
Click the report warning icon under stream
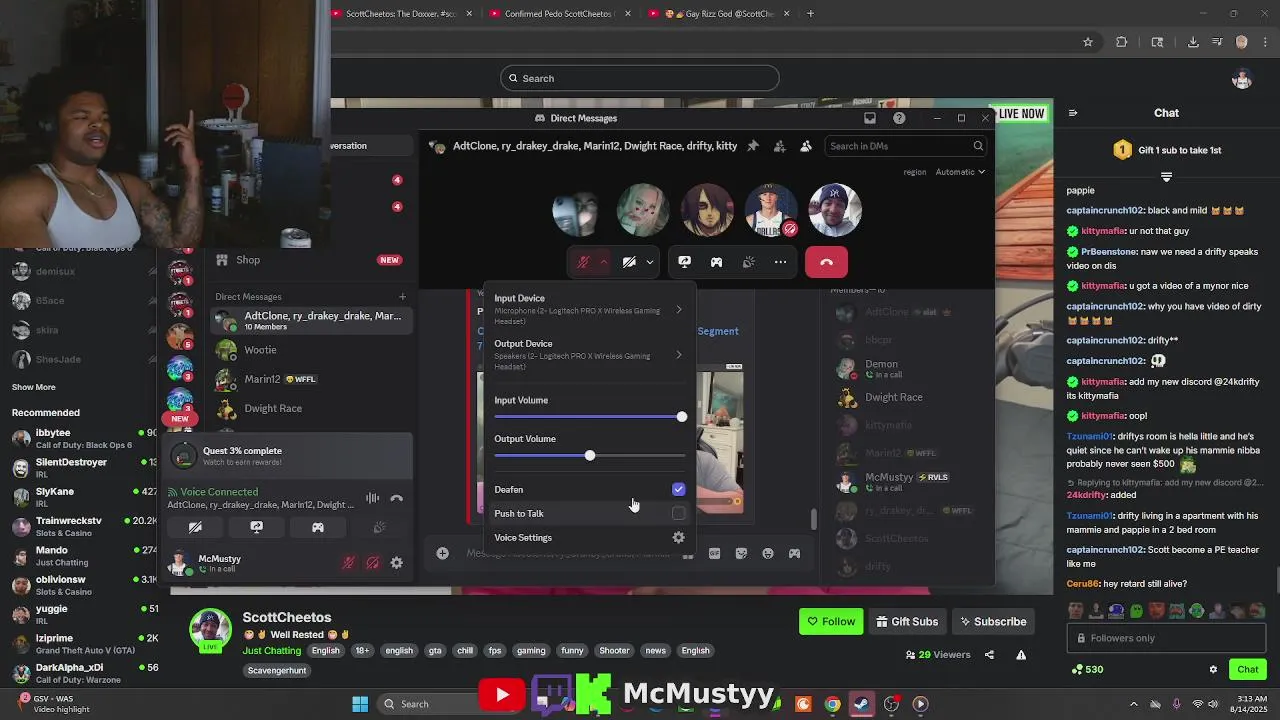click(x=1021, y=655)
